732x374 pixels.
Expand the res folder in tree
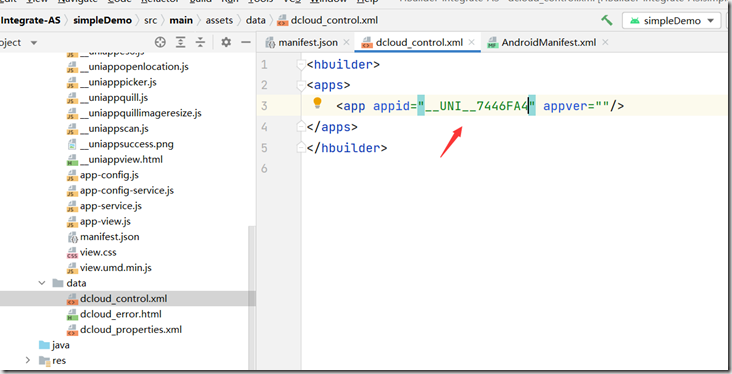[x=28, y=360]
